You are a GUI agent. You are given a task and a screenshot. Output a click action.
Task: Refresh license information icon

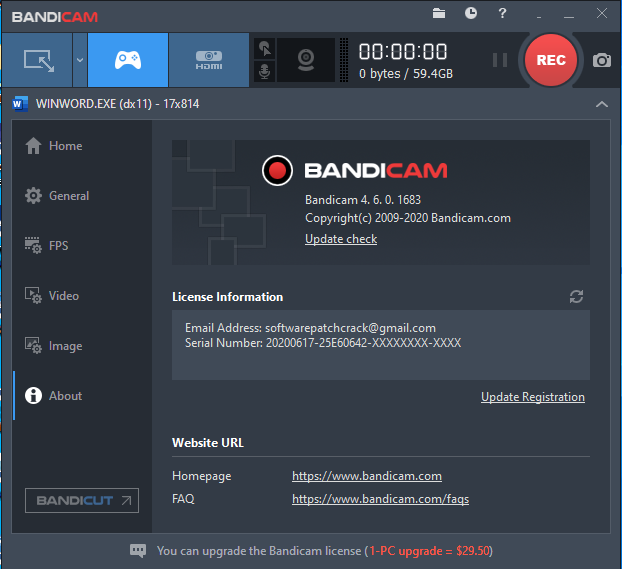576,296
